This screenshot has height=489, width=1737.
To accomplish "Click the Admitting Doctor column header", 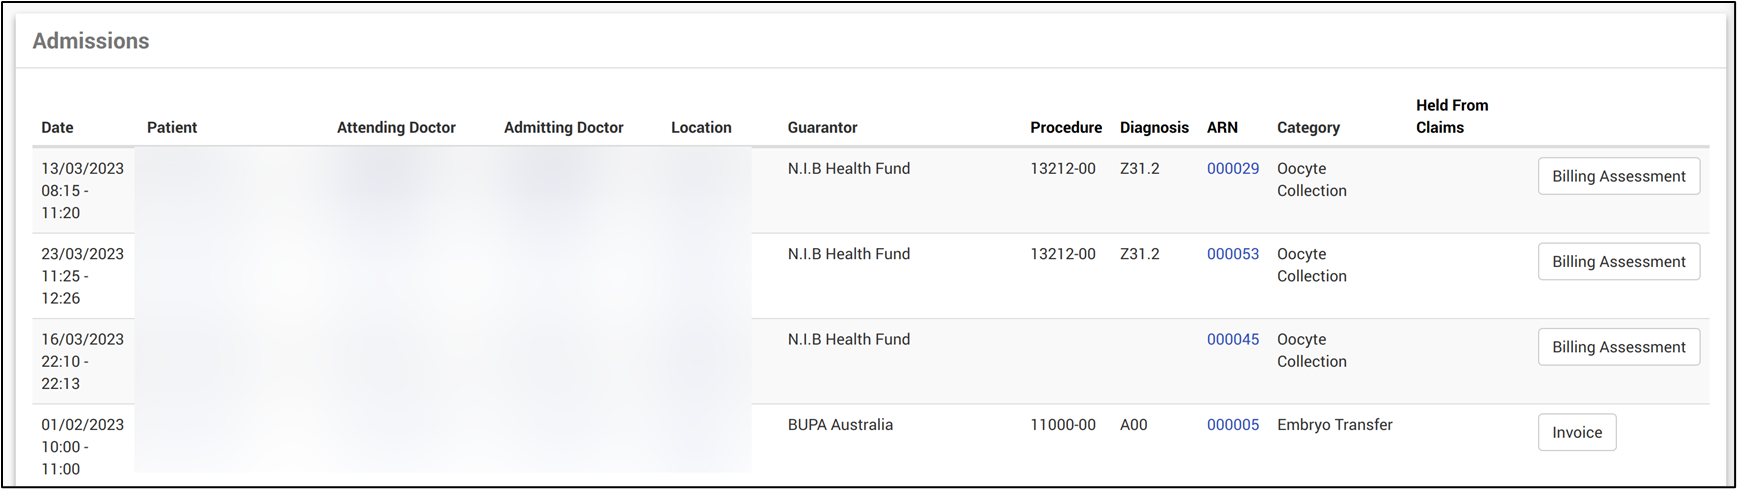I will pyautogui.click(x=563, y=128).
